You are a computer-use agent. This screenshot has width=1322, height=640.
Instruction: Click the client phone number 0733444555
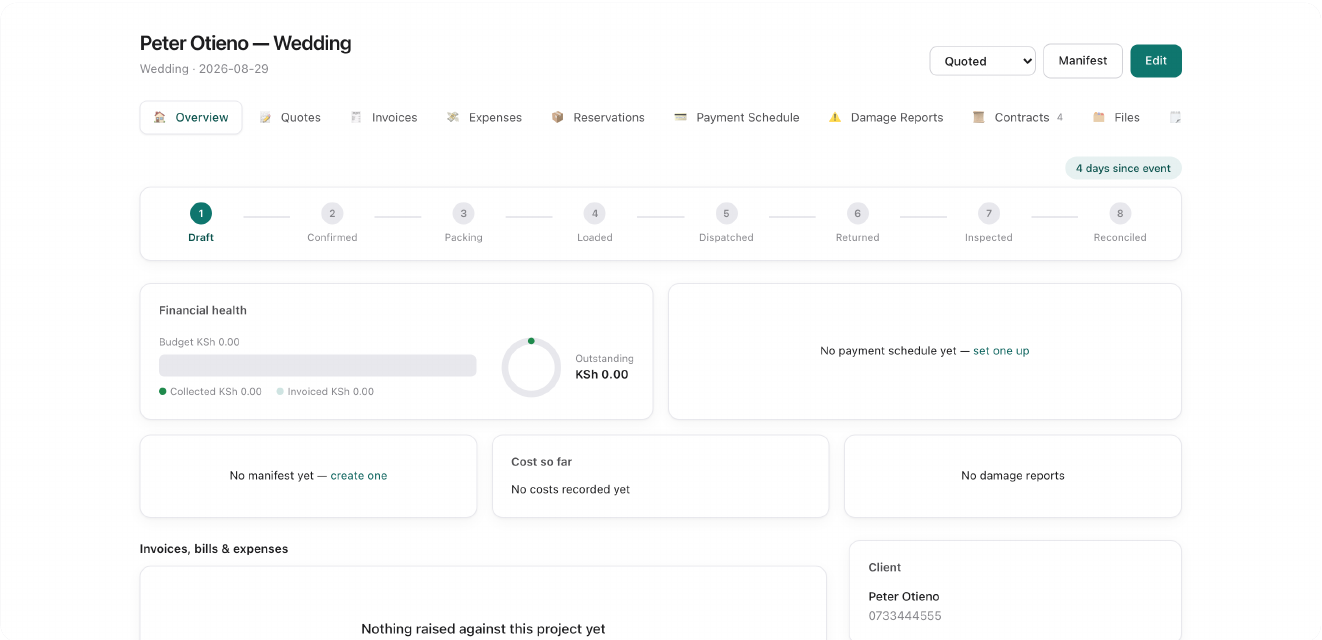[905, 616]
